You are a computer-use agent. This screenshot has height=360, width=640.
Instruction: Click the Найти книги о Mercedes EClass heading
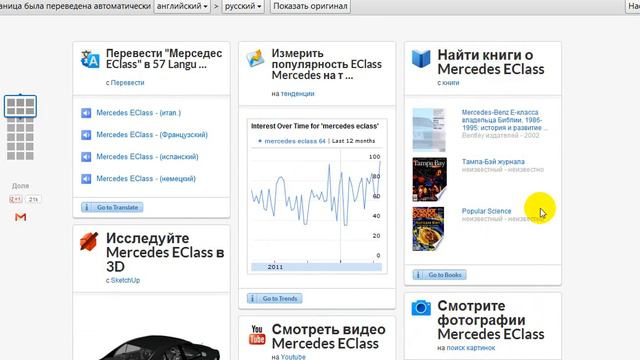tap(491, 62)
